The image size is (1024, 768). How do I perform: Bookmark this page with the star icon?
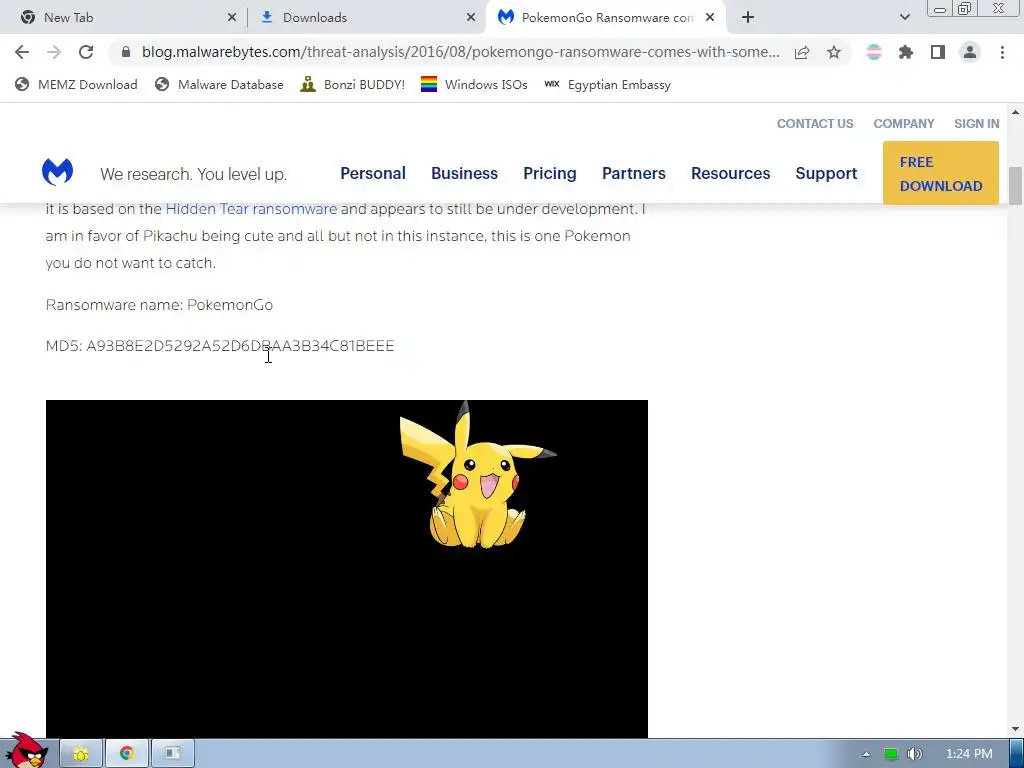[x=834, y=52]
